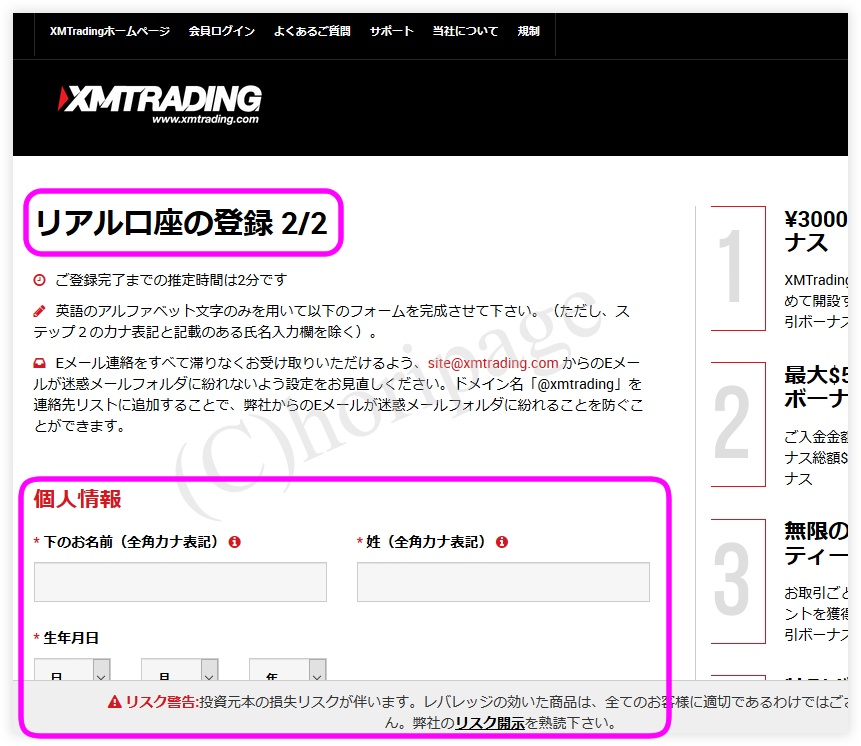Click the XMTrading logo
The height and width of the screenshot is (746, 861).
coord(159,104)
